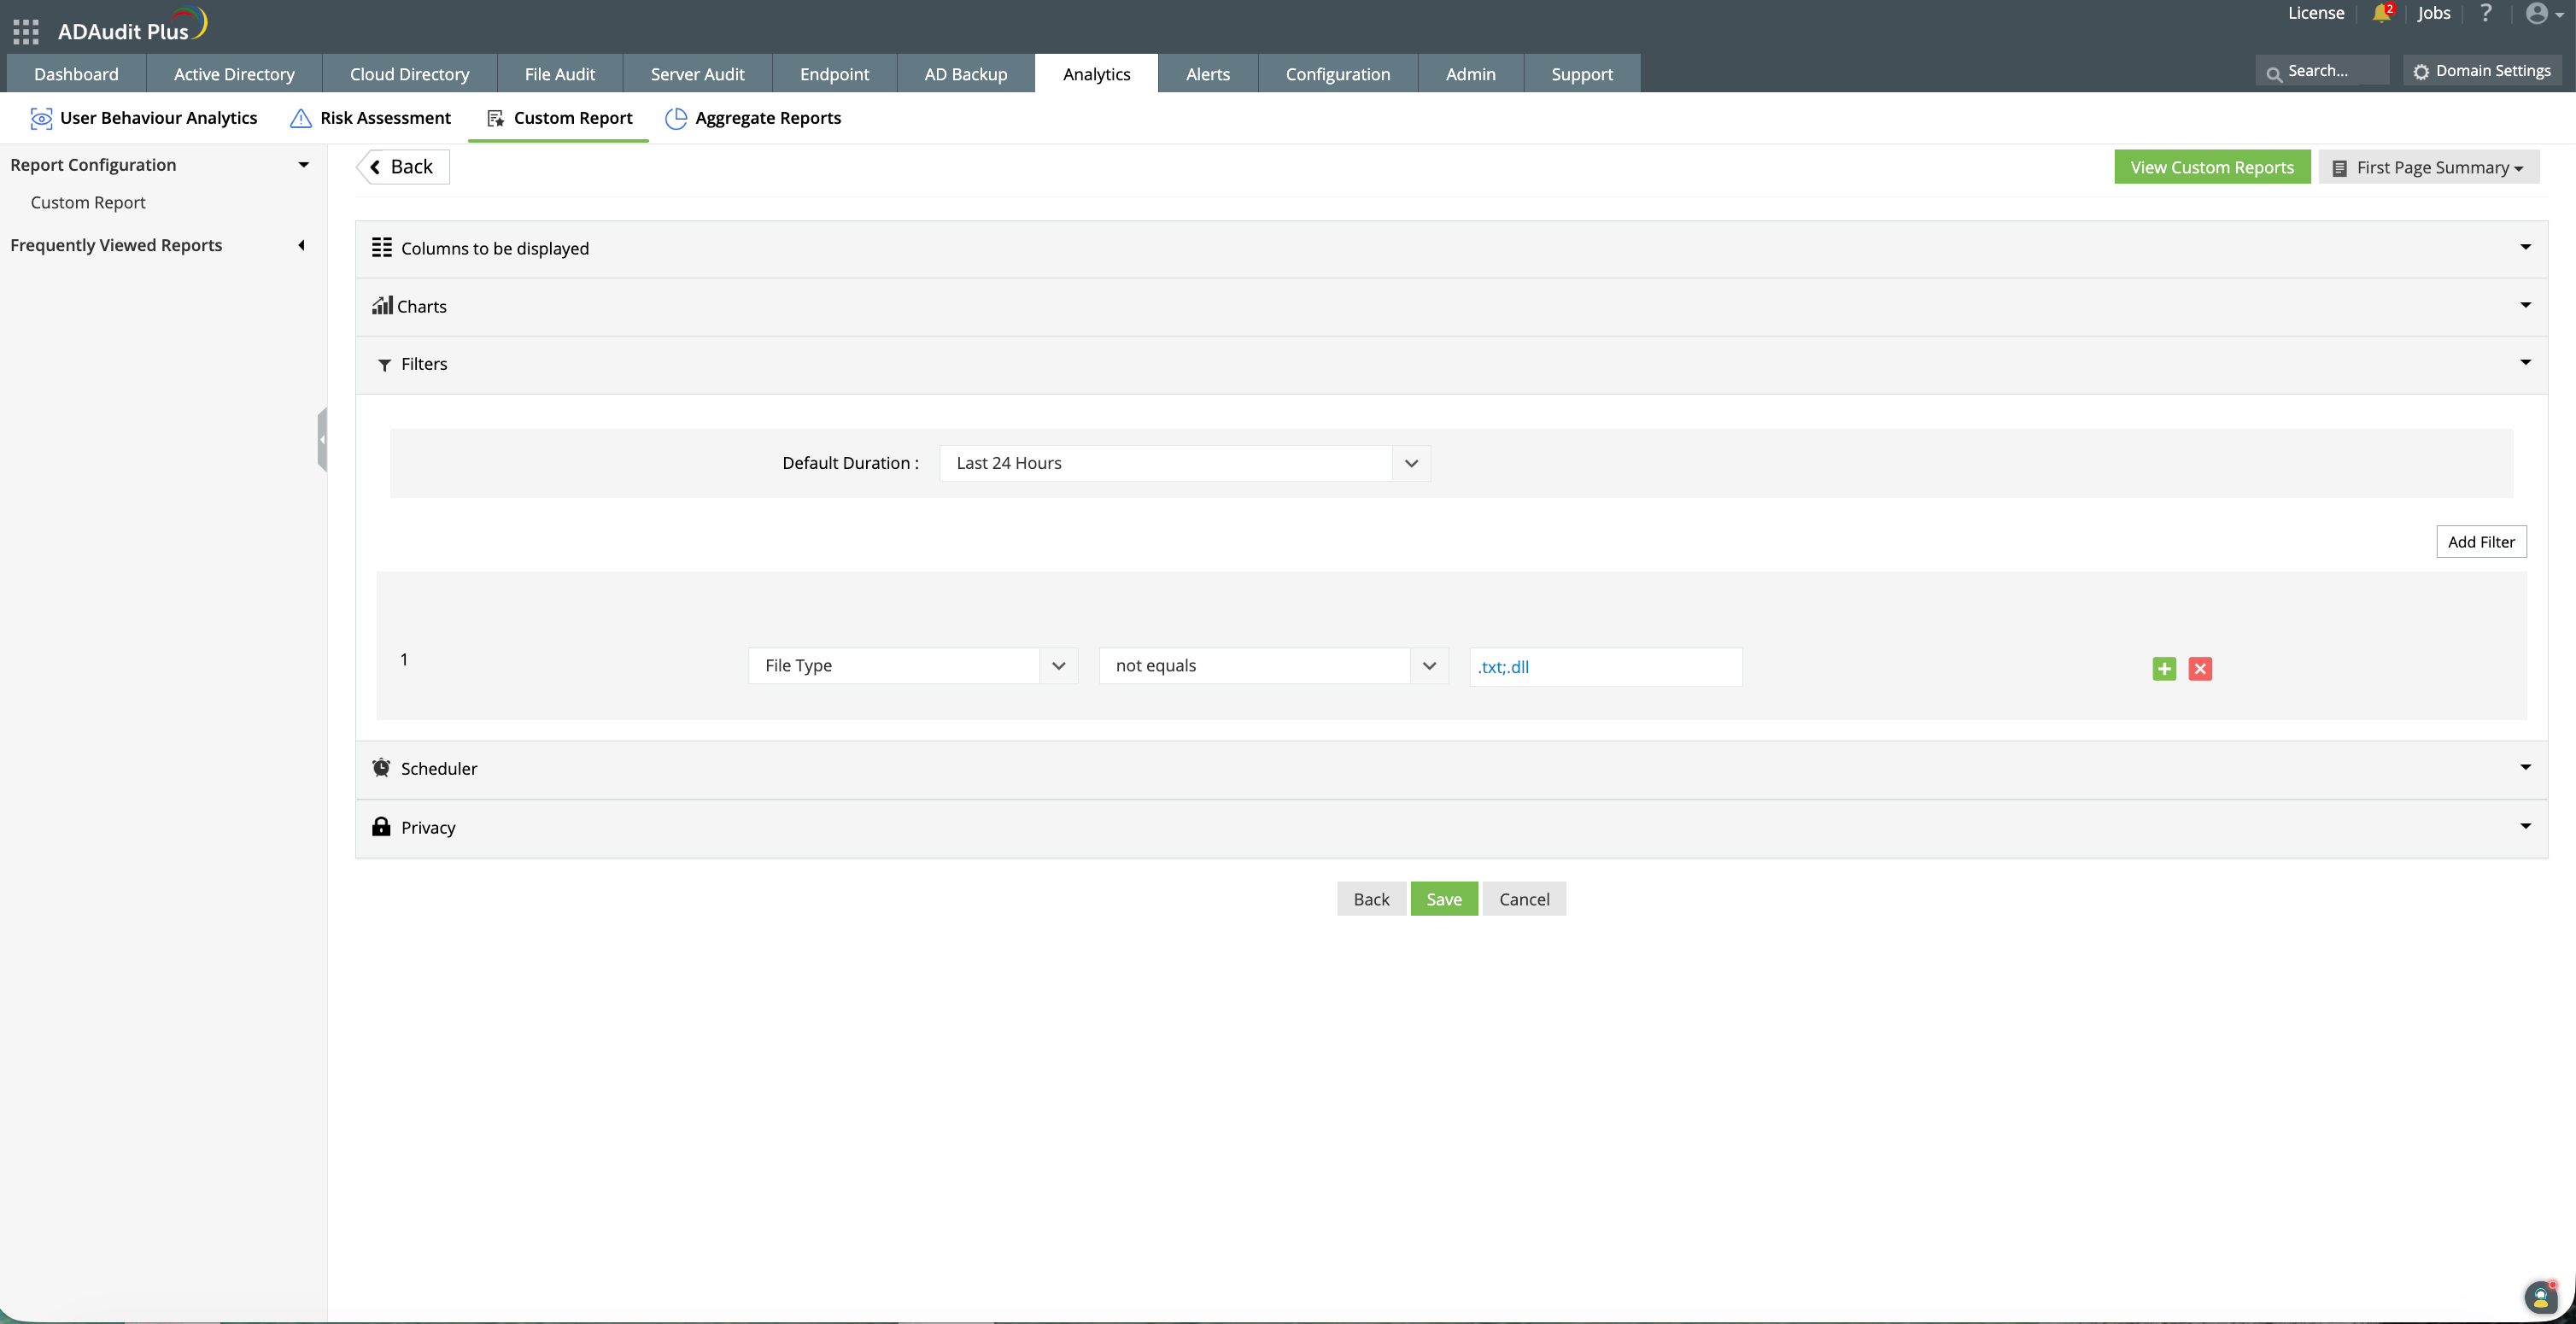Collapse the left sidebar handle
The width and height of the screenshot is (2576, 1324).
tap(322, 439)
